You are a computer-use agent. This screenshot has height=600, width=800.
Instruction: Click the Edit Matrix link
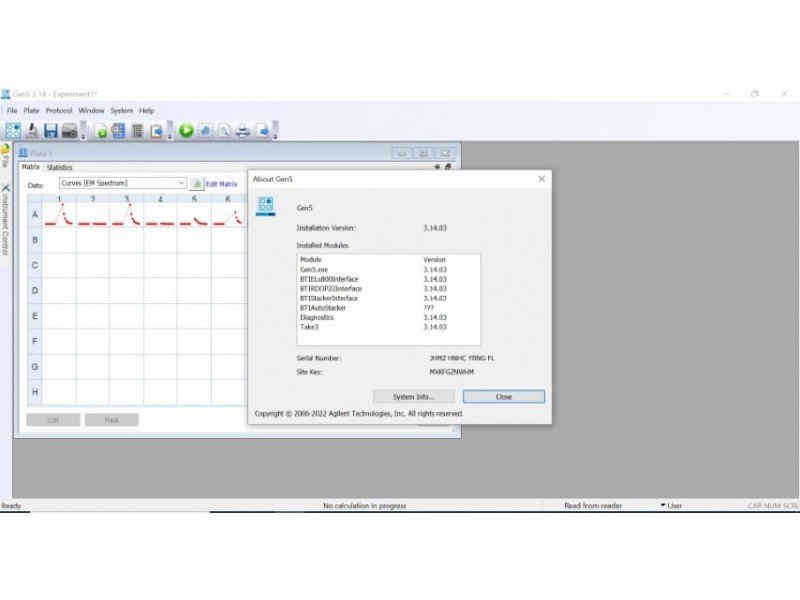click(222, 184)
